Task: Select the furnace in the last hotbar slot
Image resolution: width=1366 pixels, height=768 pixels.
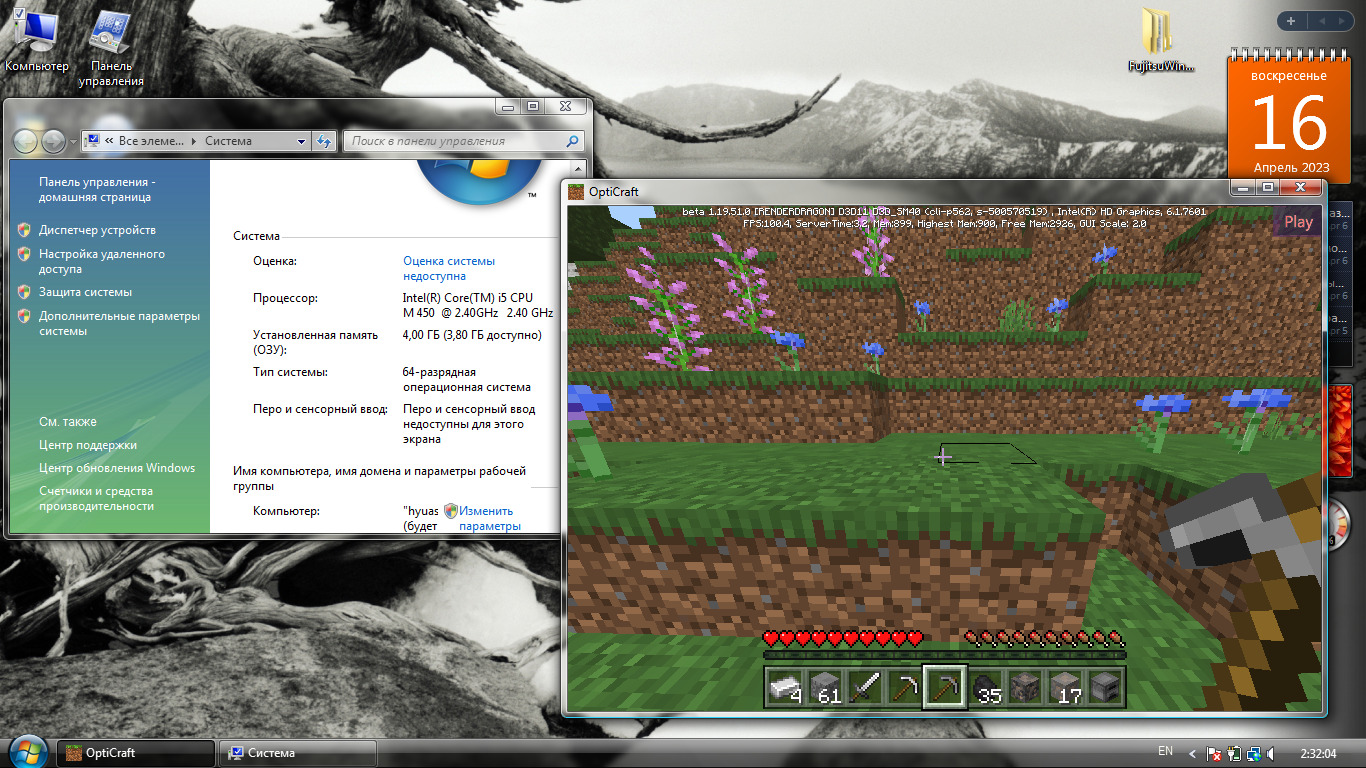Action: 1106,687
